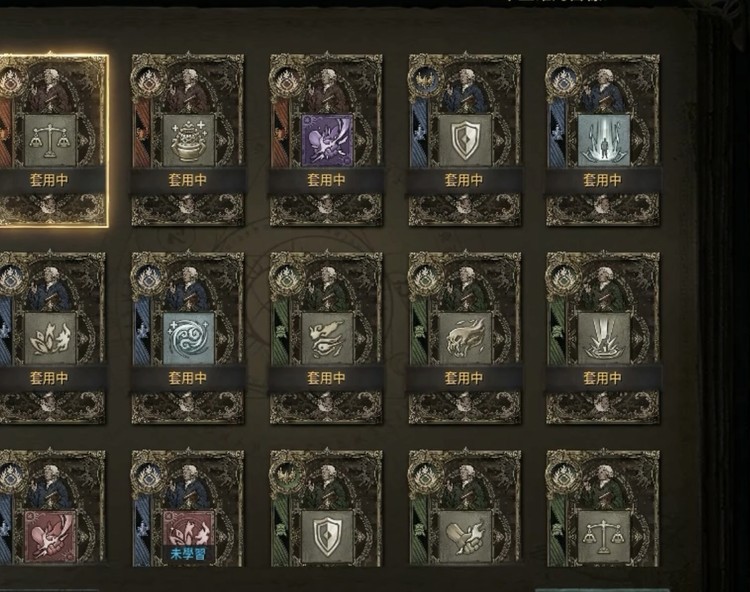Click 套用中 label under the flaming skull card
This screenshot has height=592, width=750.
464,378
